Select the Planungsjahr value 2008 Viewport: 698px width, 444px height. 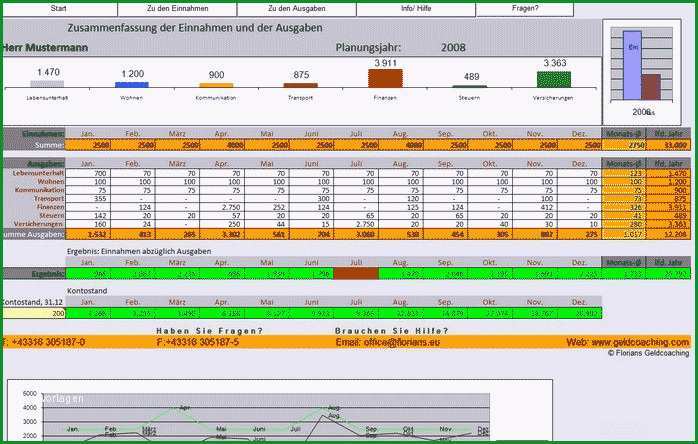(x=453, y=48)
